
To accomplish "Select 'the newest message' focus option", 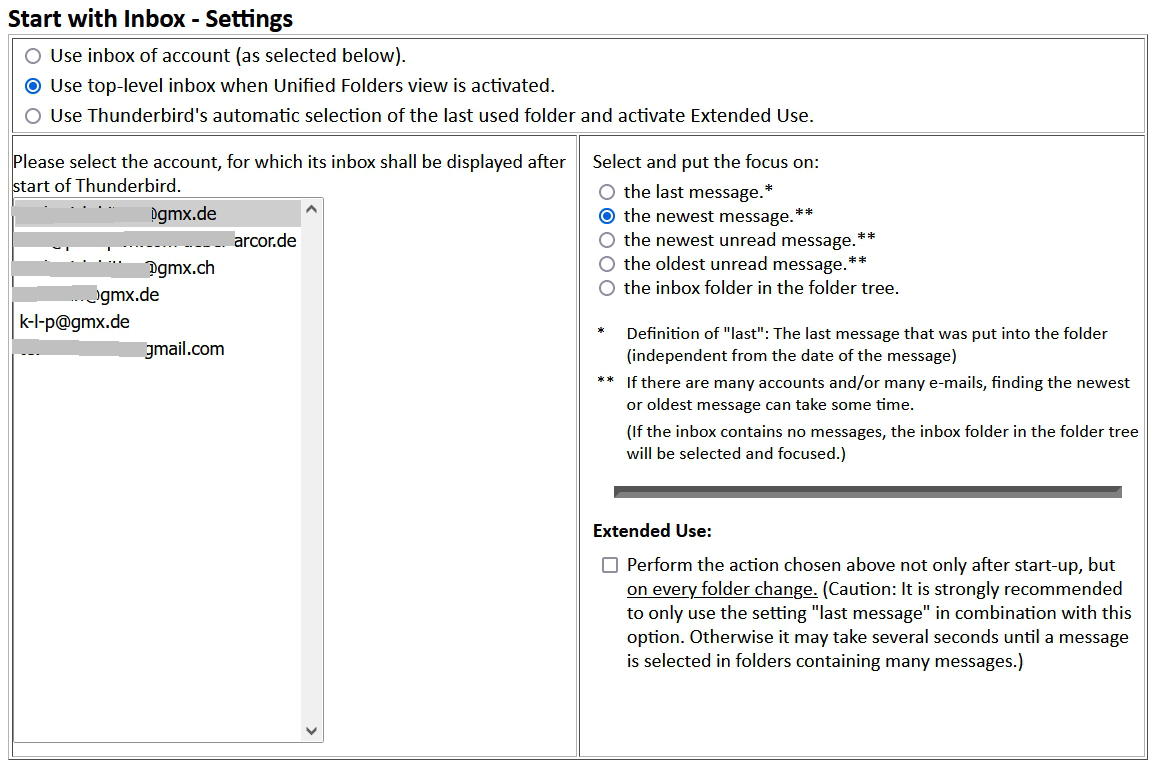I will point(606,216).
